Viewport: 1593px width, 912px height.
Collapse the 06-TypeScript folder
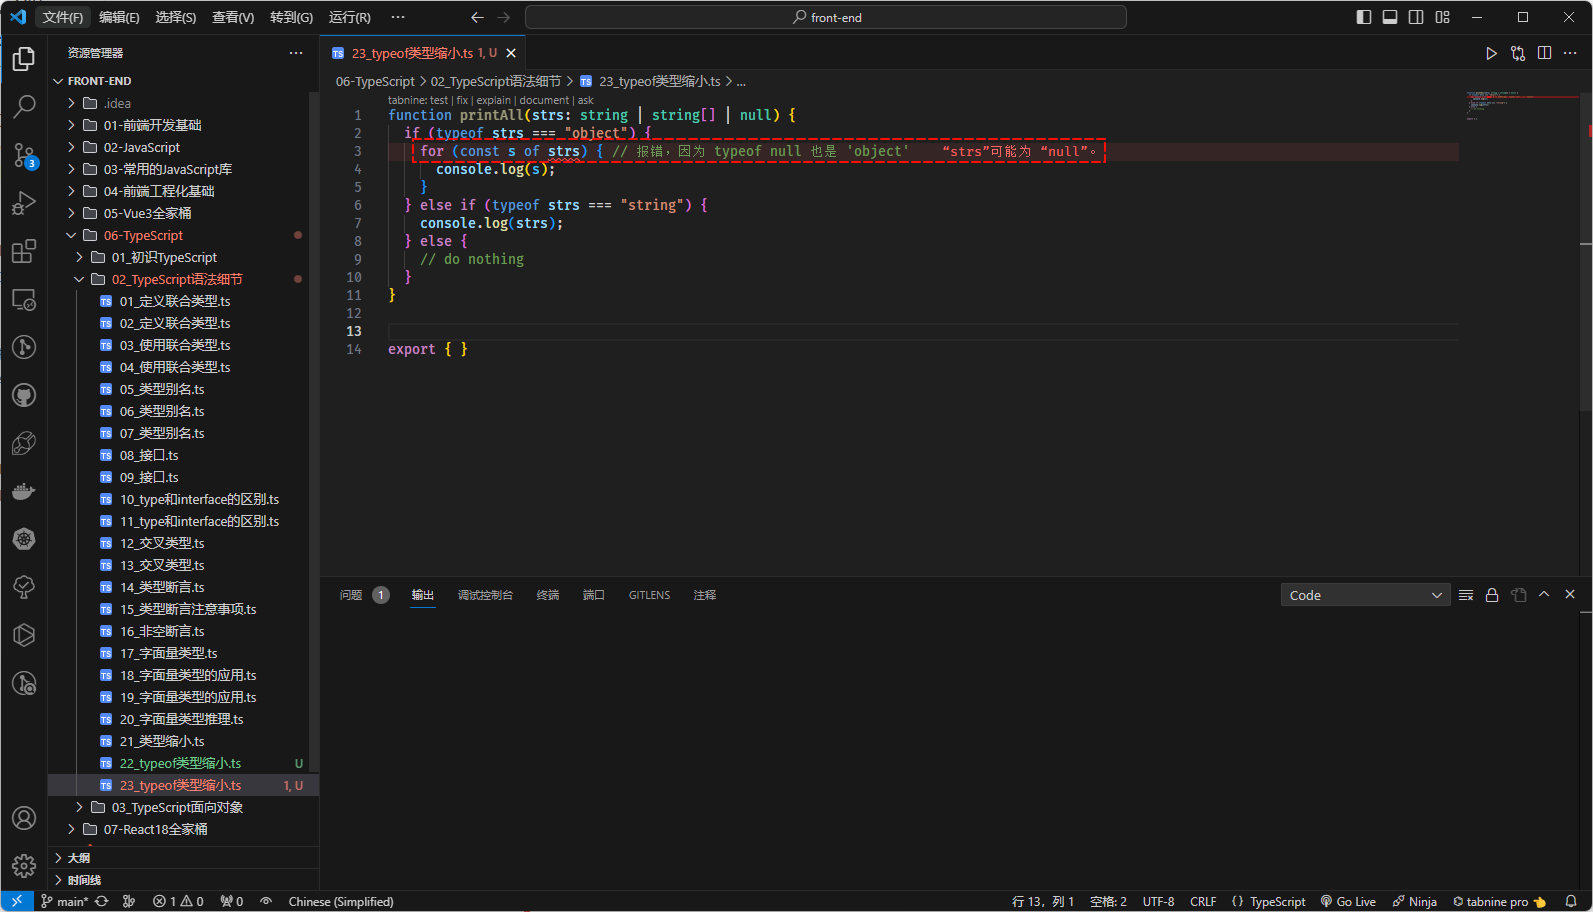pyautogui.click(x=143, y=235)
